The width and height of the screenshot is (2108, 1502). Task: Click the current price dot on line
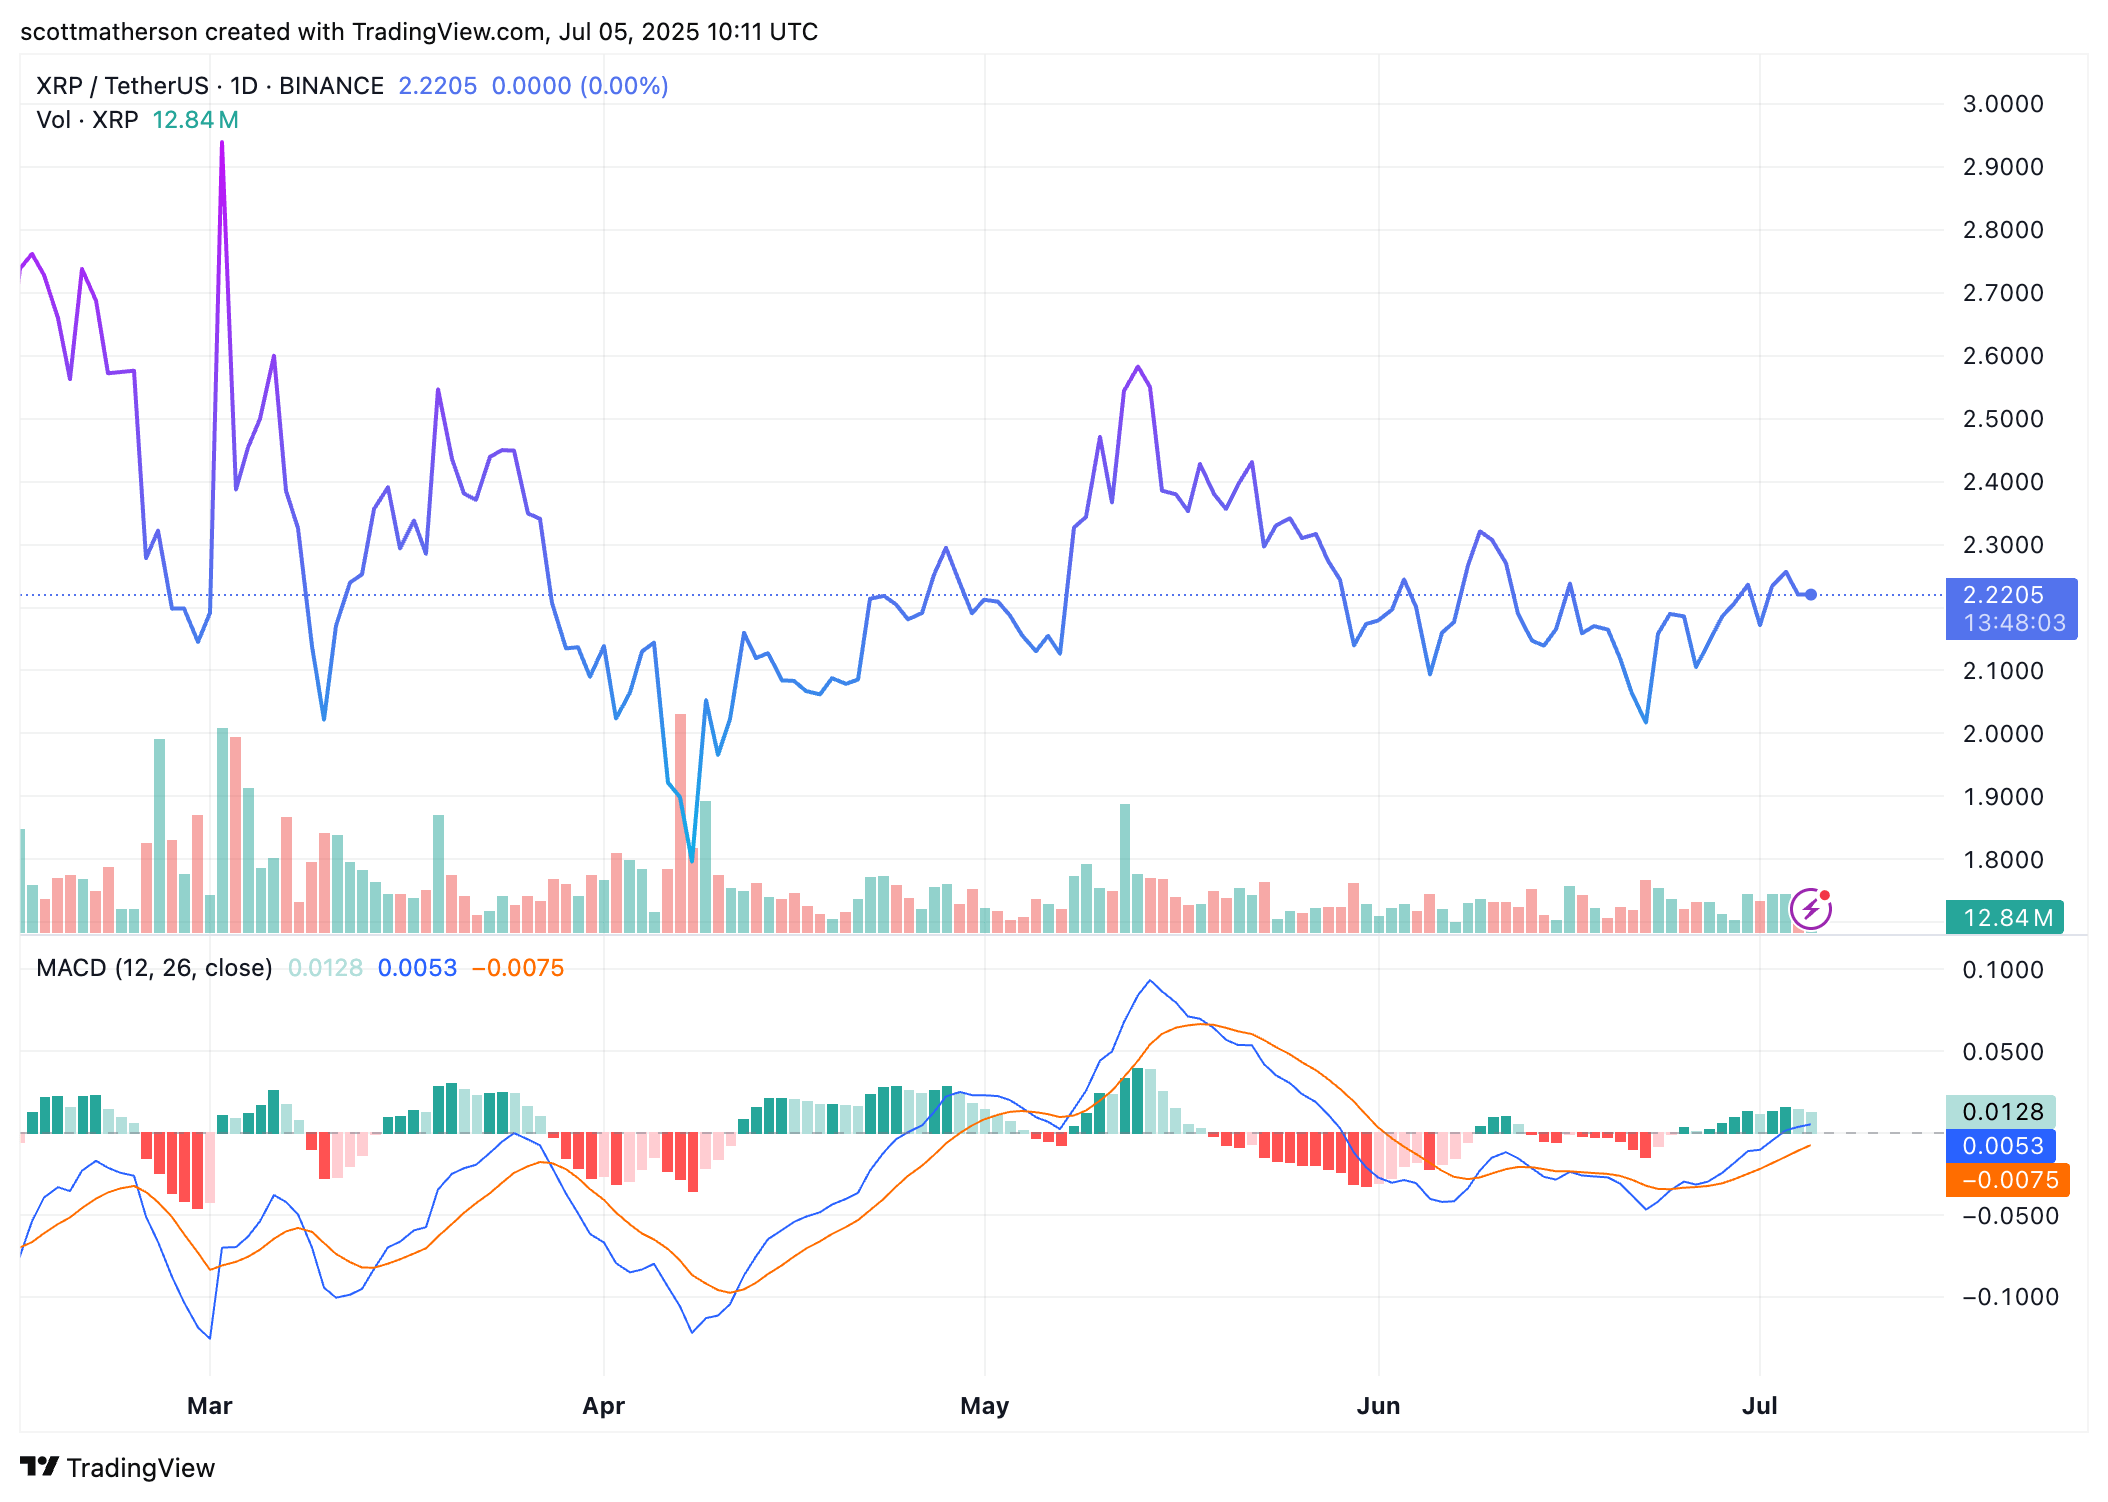(1811, 595)
